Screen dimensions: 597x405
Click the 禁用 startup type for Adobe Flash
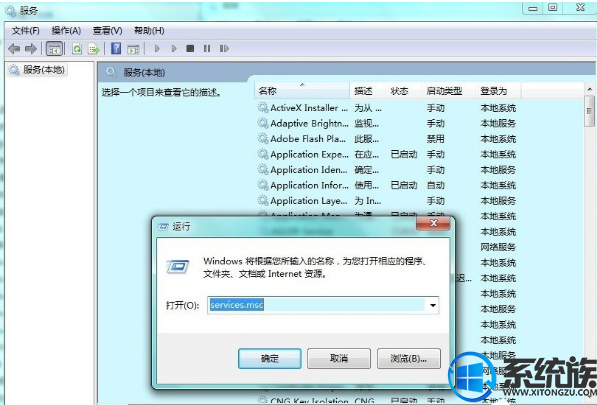[x=436, y=139]
